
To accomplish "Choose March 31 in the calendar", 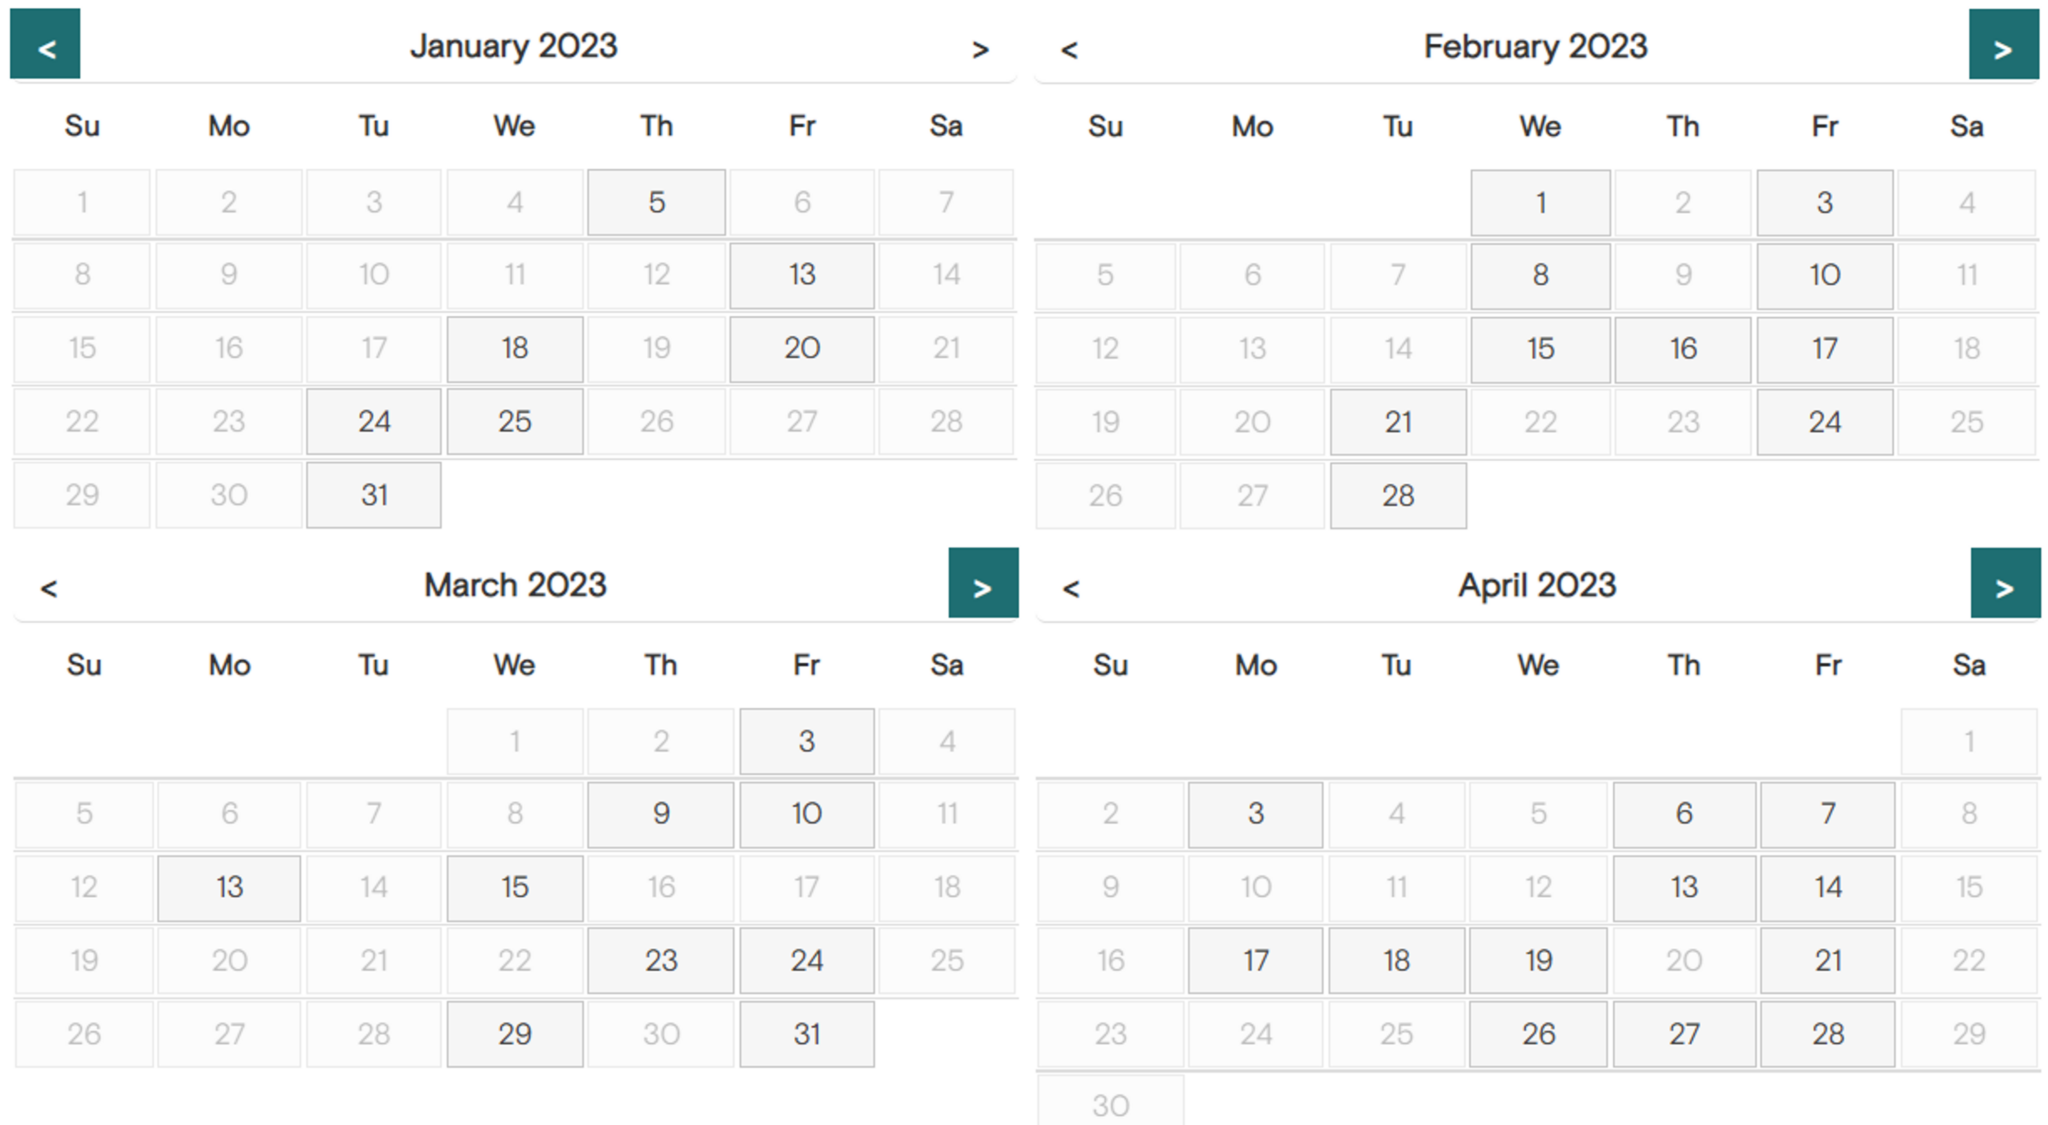I will [x=806, y=1034].
